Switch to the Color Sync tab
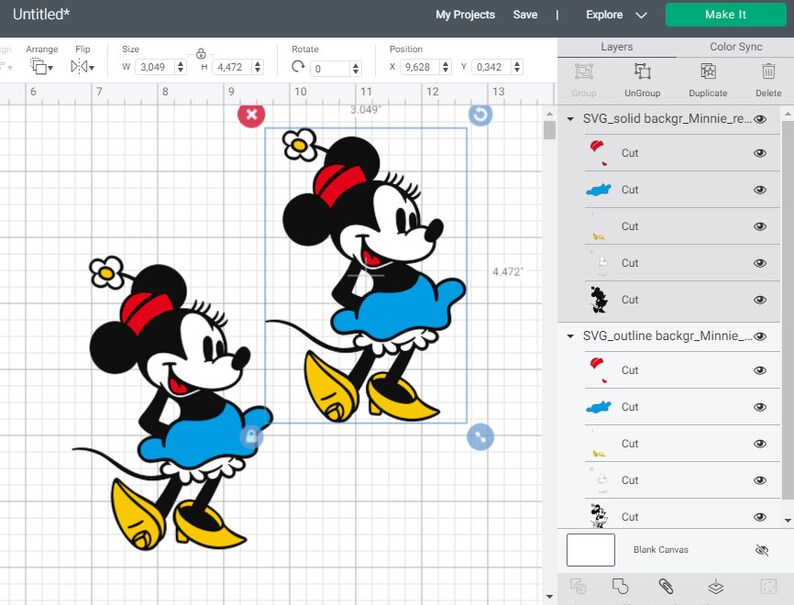Screen dimensions: 794x605 pos(735,47)
